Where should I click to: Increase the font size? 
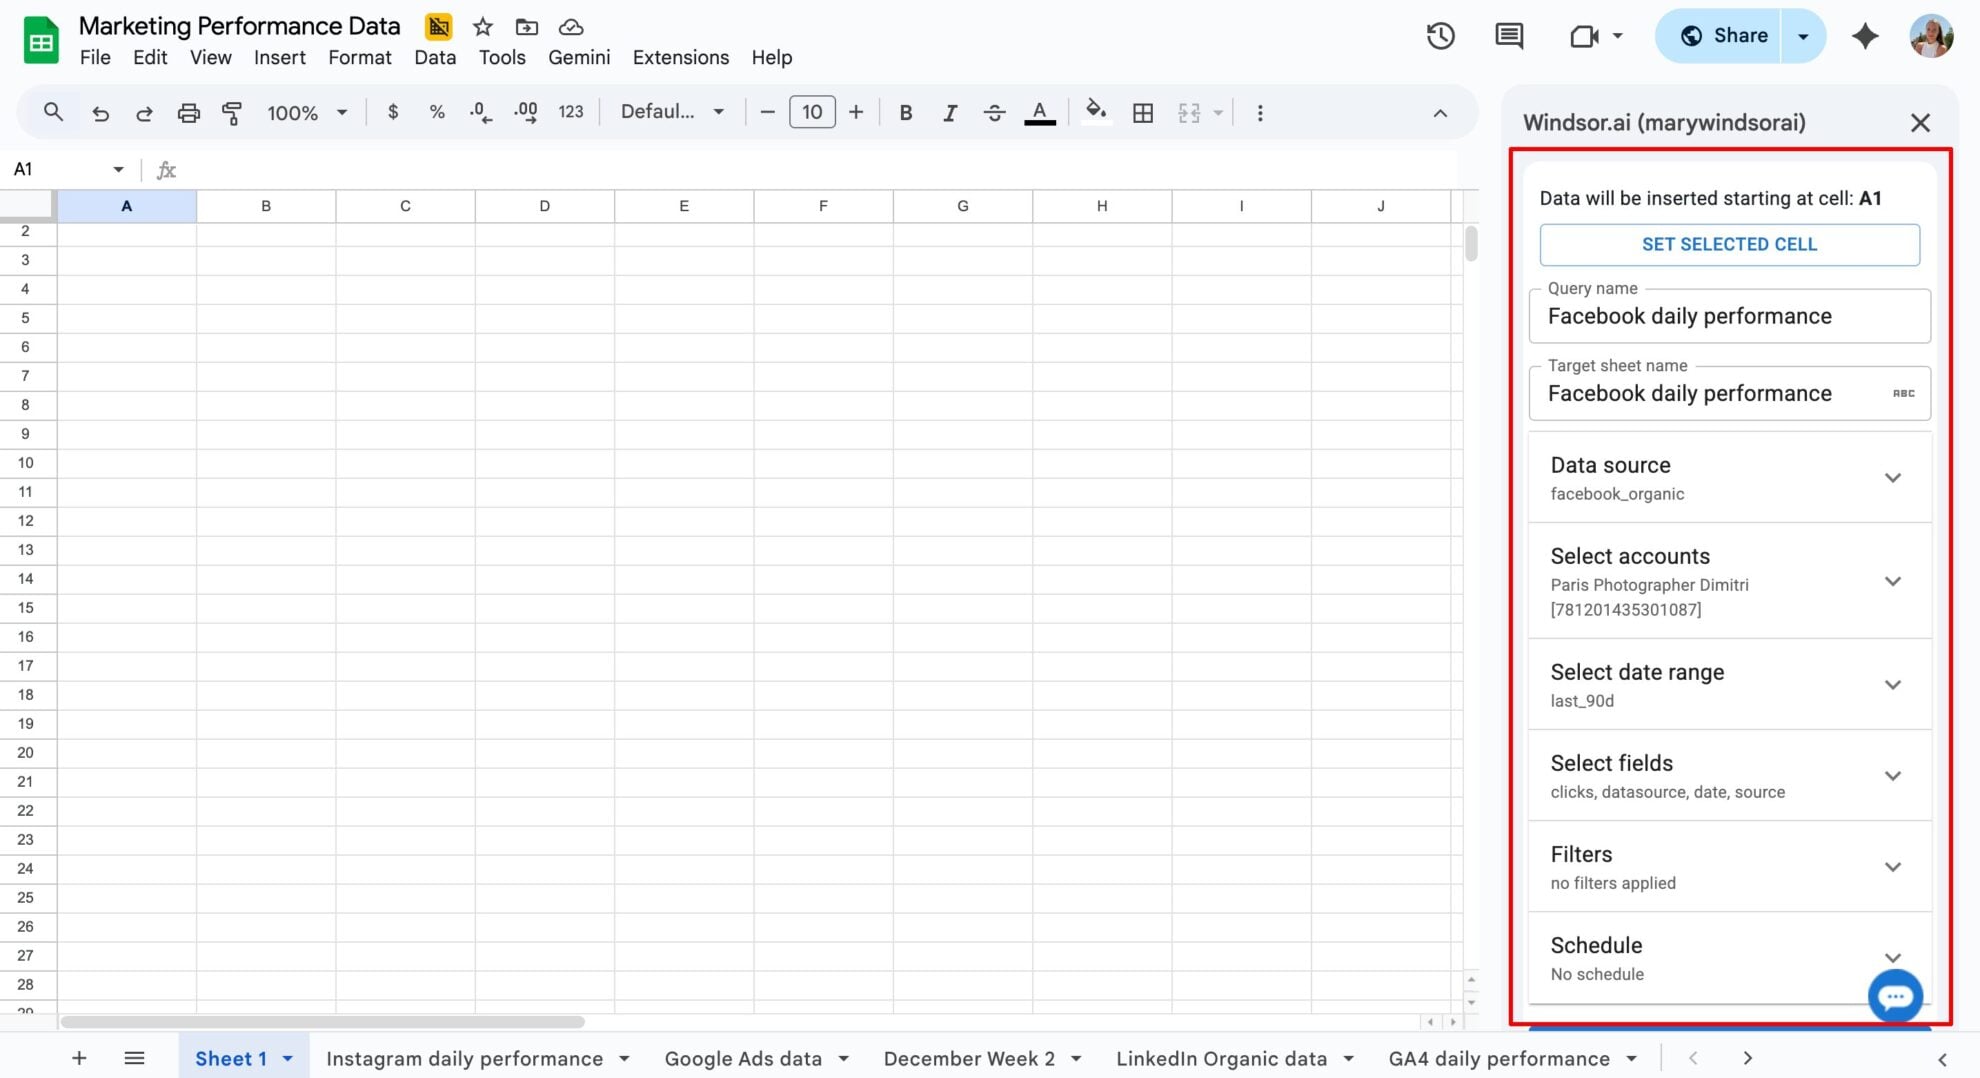[x=856, y=112]
